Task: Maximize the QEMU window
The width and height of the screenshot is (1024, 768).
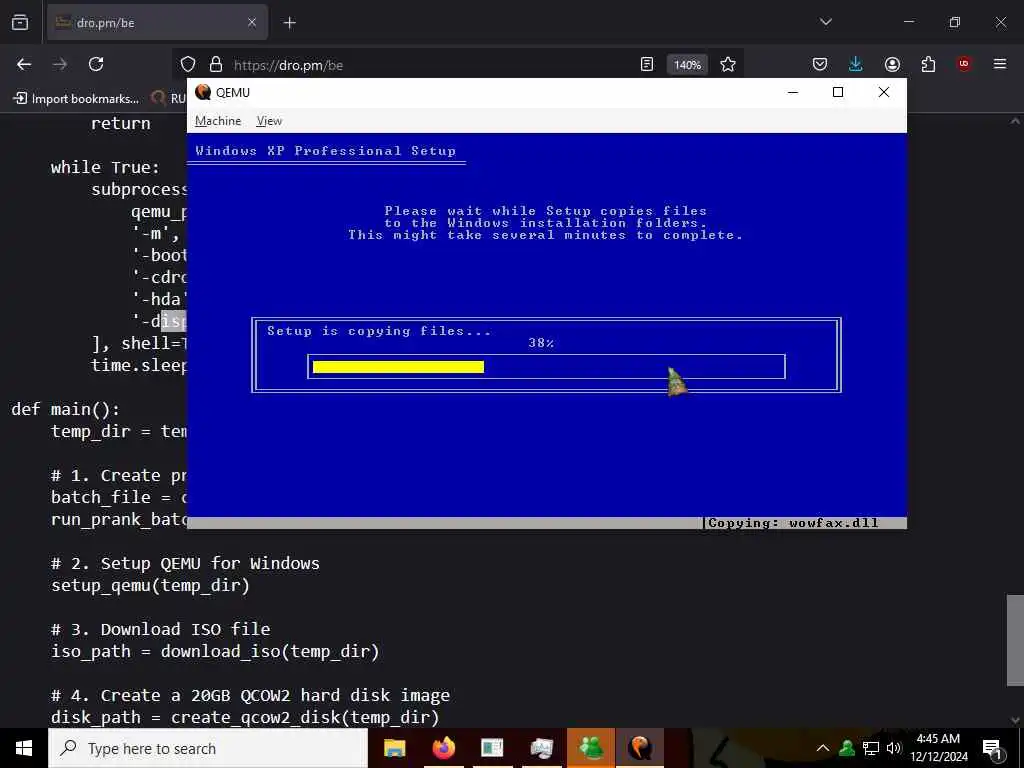Action: click(838, 92)
